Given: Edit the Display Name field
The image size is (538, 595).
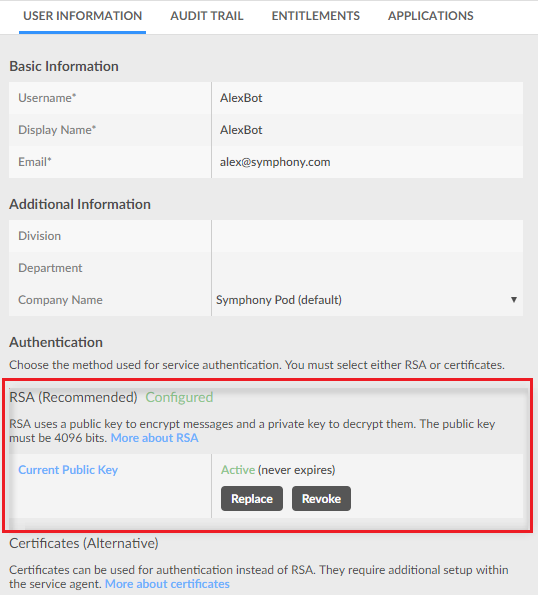Looking at the screenshot, I should [367, 130].
